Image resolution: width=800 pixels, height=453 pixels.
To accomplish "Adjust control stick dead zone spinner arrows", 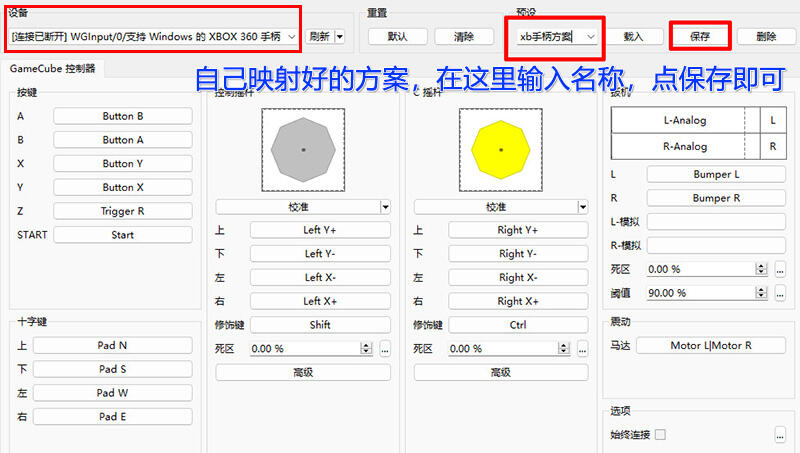I will pos(366,348).
